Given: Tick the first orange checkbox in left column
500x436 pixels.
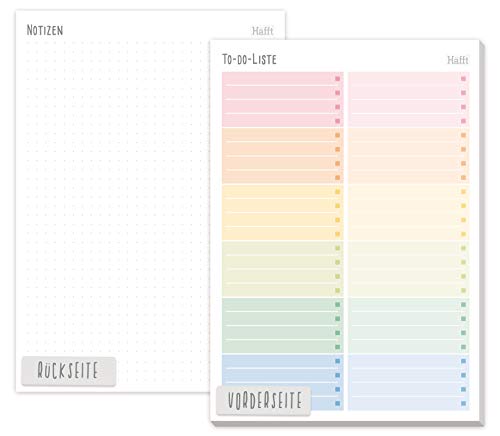Looking at the screenshot, I should 338,135.
